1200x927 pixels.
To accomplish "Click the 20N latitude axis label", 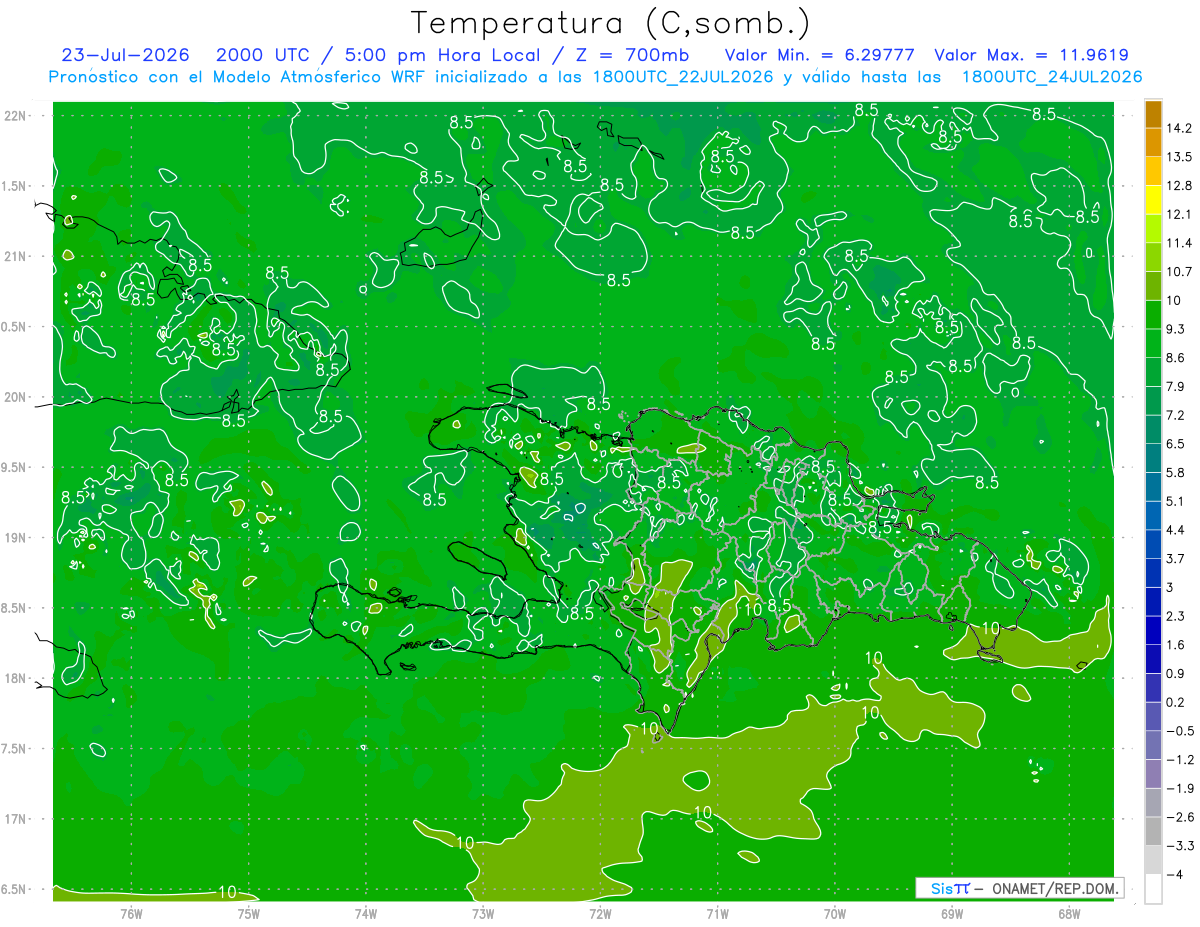I will pos(16,397).
